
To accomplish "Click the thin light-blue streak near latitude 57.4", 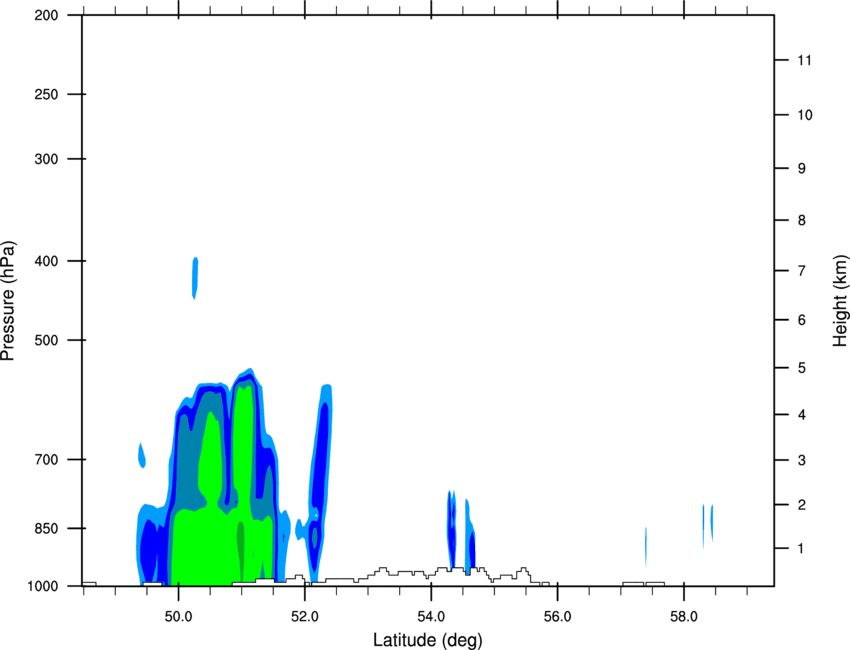I will (646, 546).
